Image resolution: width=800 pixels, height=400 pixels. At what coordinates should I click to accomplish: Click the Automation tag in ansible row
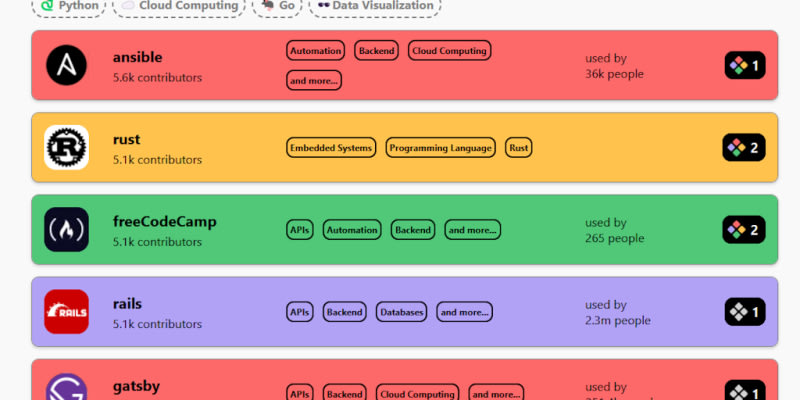315,51
